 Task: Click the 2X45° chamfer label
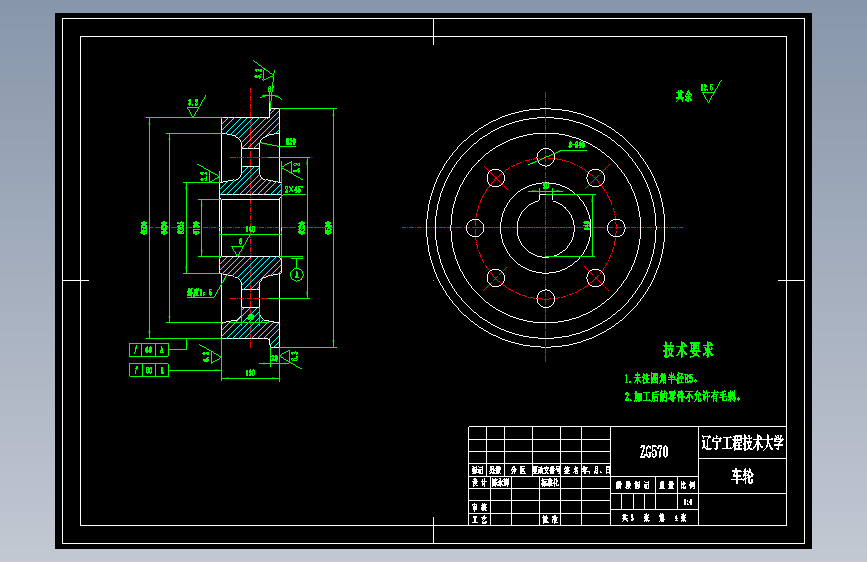click(x=294, y=189)
